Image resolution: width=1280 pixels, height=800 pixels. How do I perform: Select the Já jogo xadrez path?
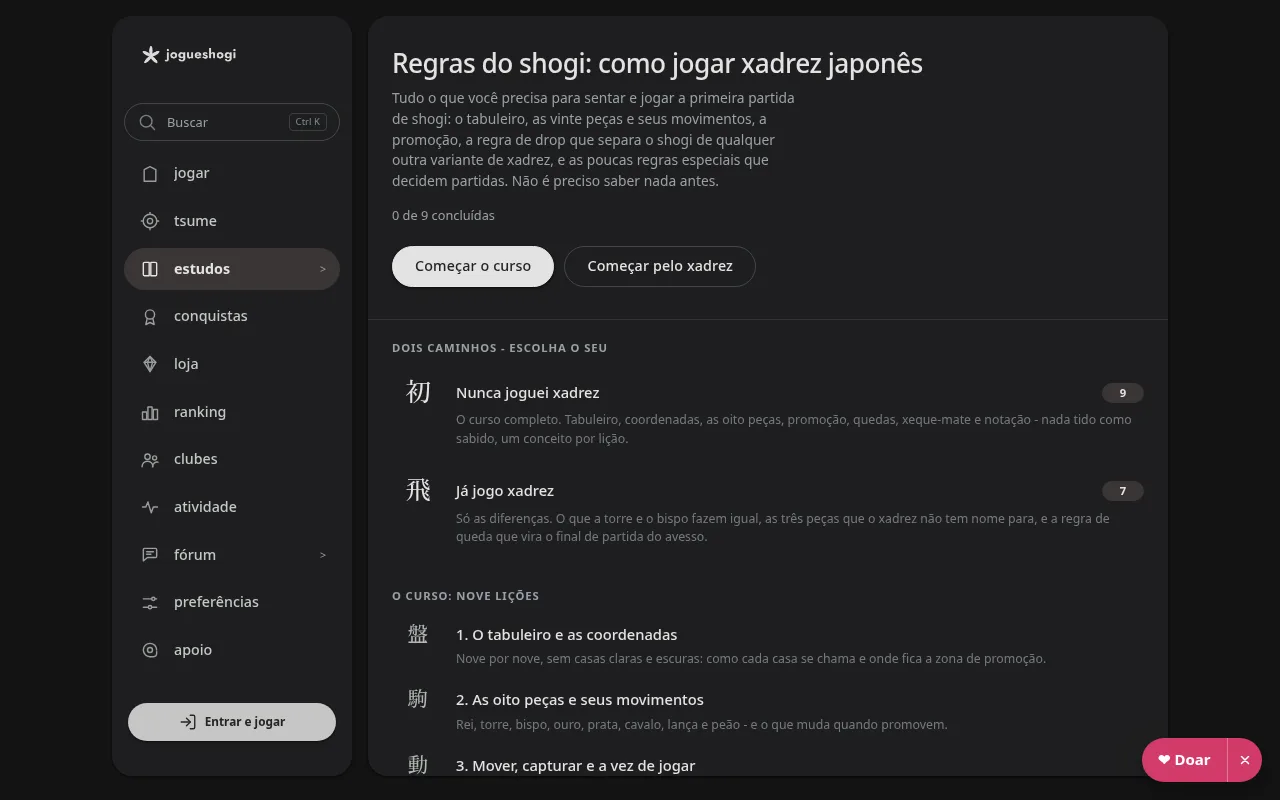pos(768,511)
